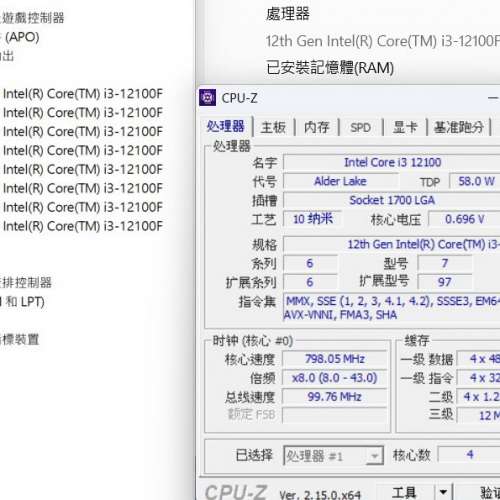The height and width of the screenshot is (500, 500).
Task: Click the CPU-Z app icon in title bar
Action: coord(207,98)
